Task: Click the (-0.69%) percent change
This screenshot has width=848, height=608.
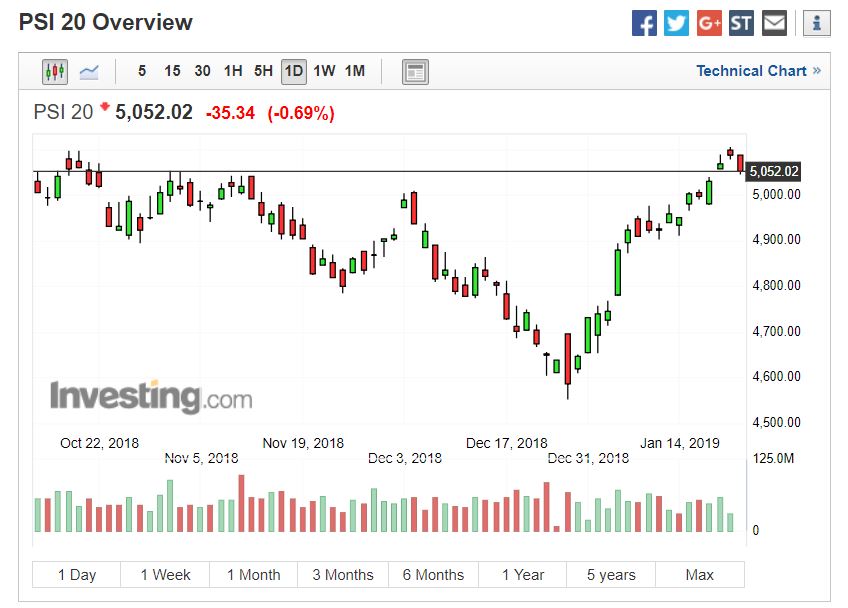Action: (301, 113)
